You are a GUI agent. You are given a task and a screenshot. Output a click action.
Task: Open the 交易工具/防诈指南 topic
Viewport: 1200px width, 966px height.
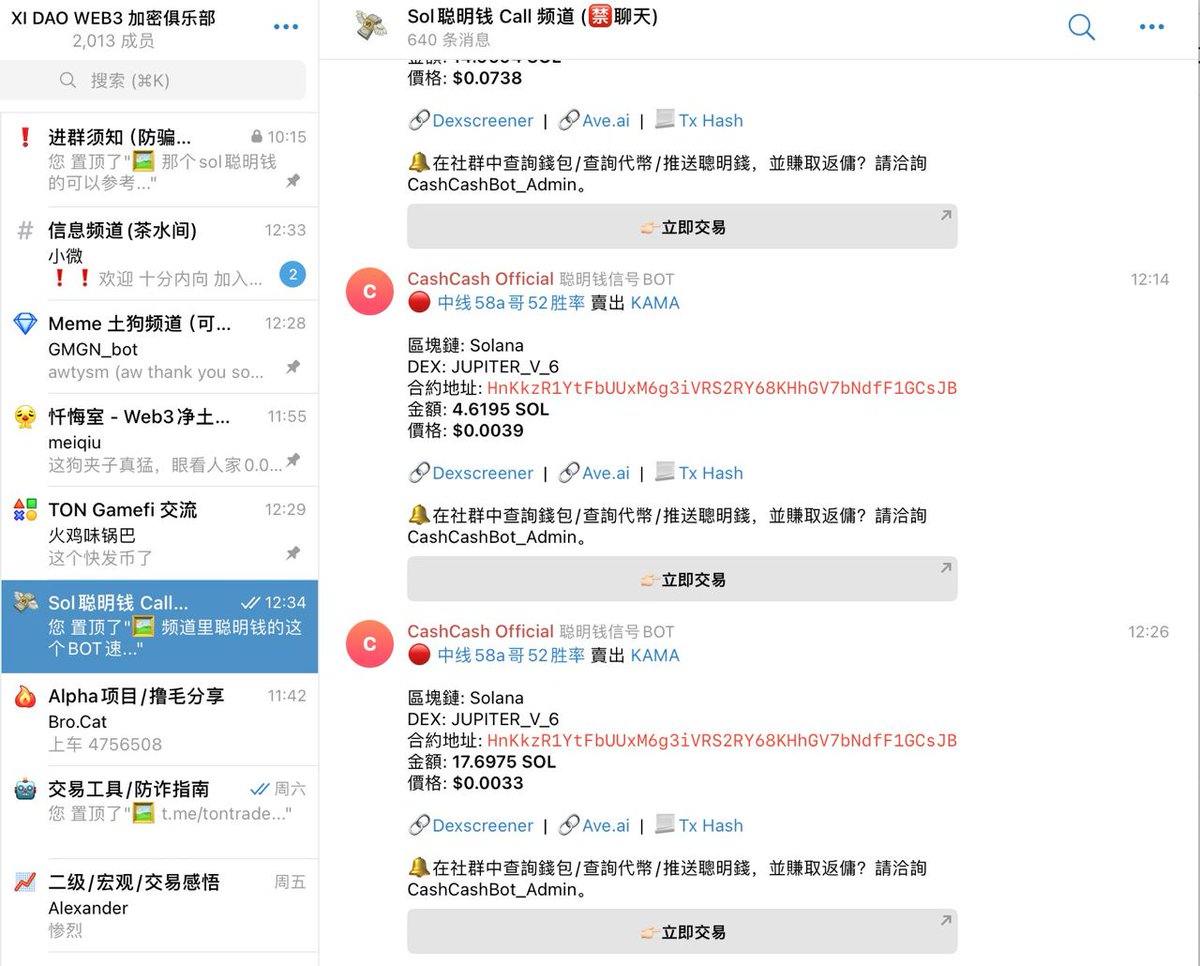pos(159,812)
